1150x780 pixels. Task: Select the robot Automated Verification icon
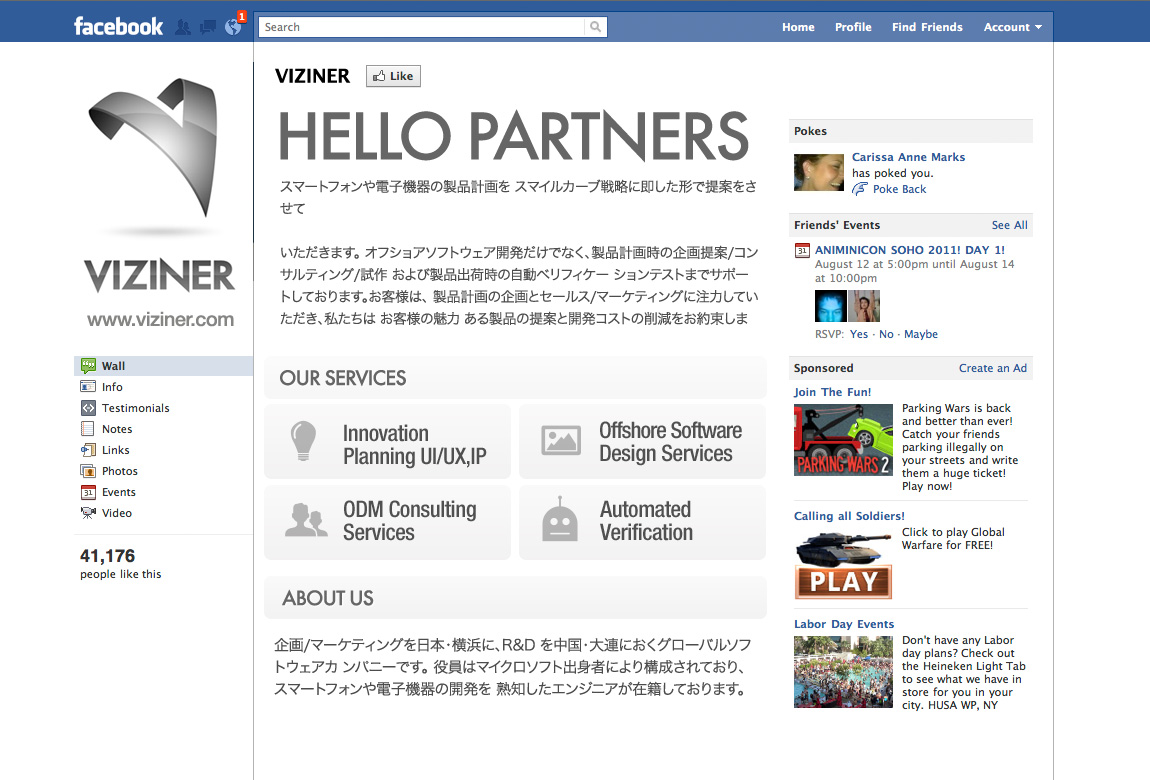pos(560,519)
